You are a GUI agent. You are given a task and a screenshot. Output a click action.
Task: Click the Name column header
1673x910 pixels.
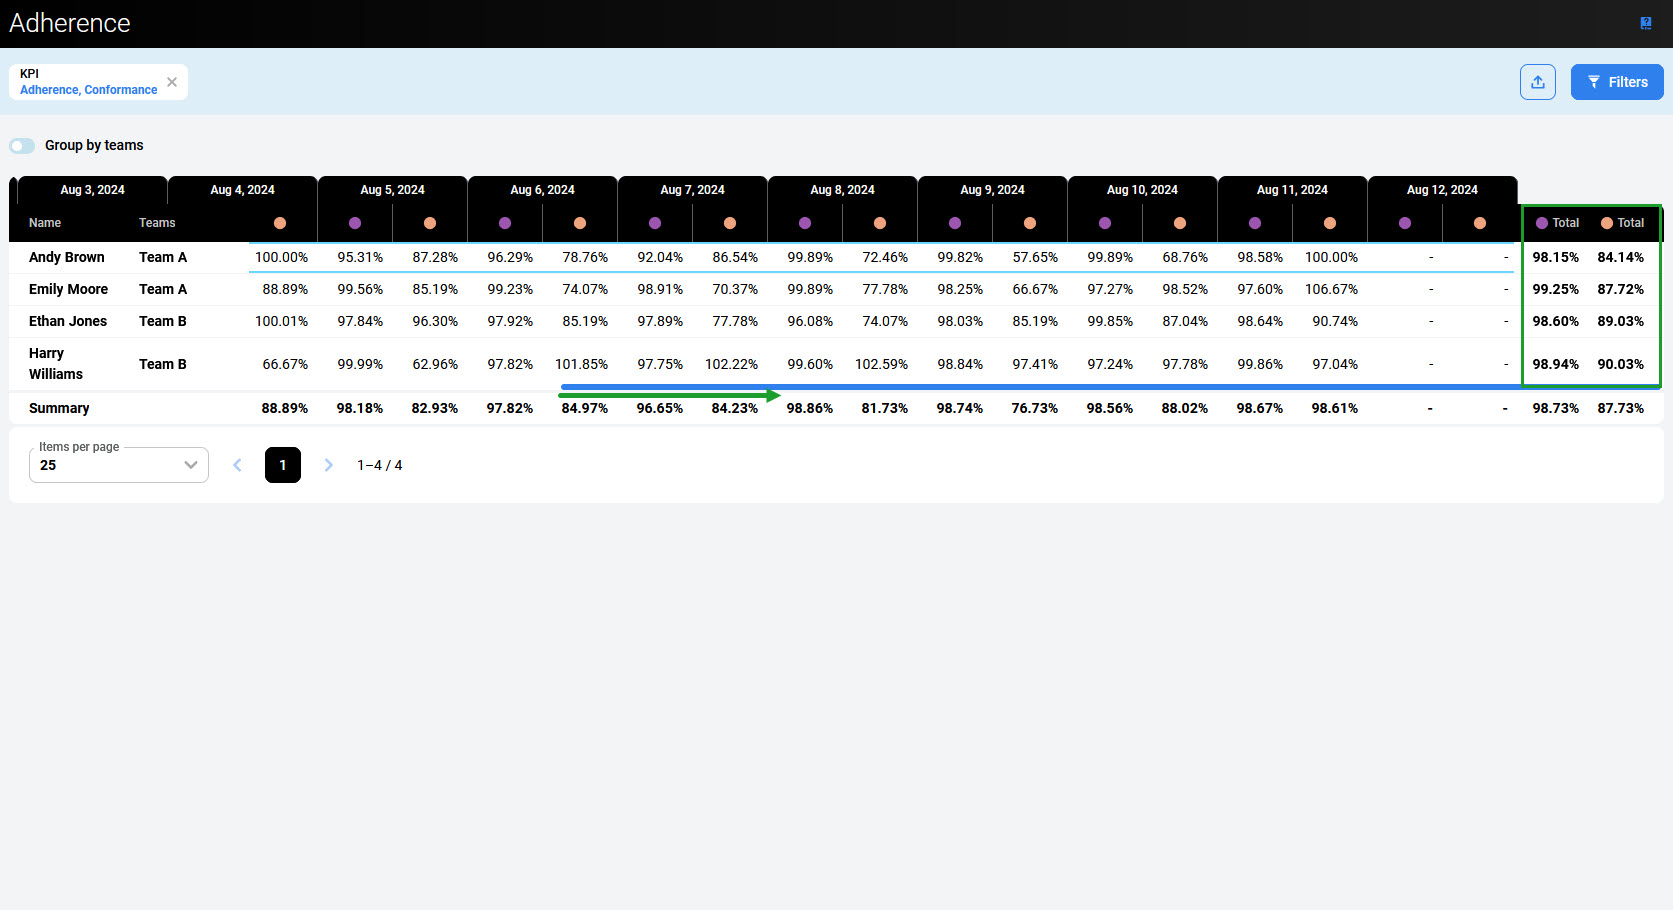click(45, 223)
